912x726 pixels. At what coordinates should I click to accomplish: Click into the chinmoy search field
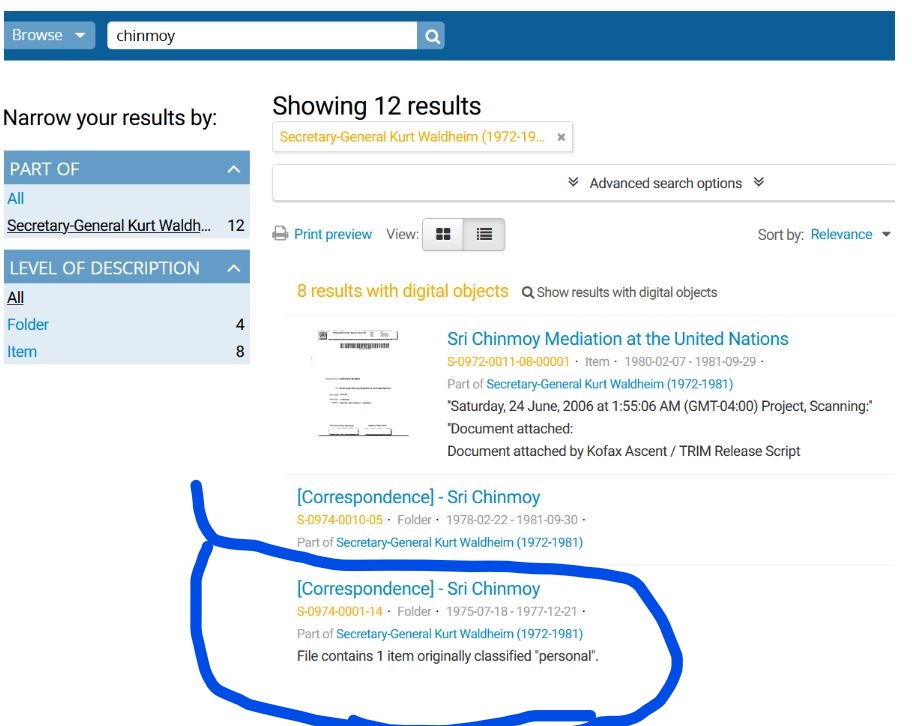tap(262, 36)
